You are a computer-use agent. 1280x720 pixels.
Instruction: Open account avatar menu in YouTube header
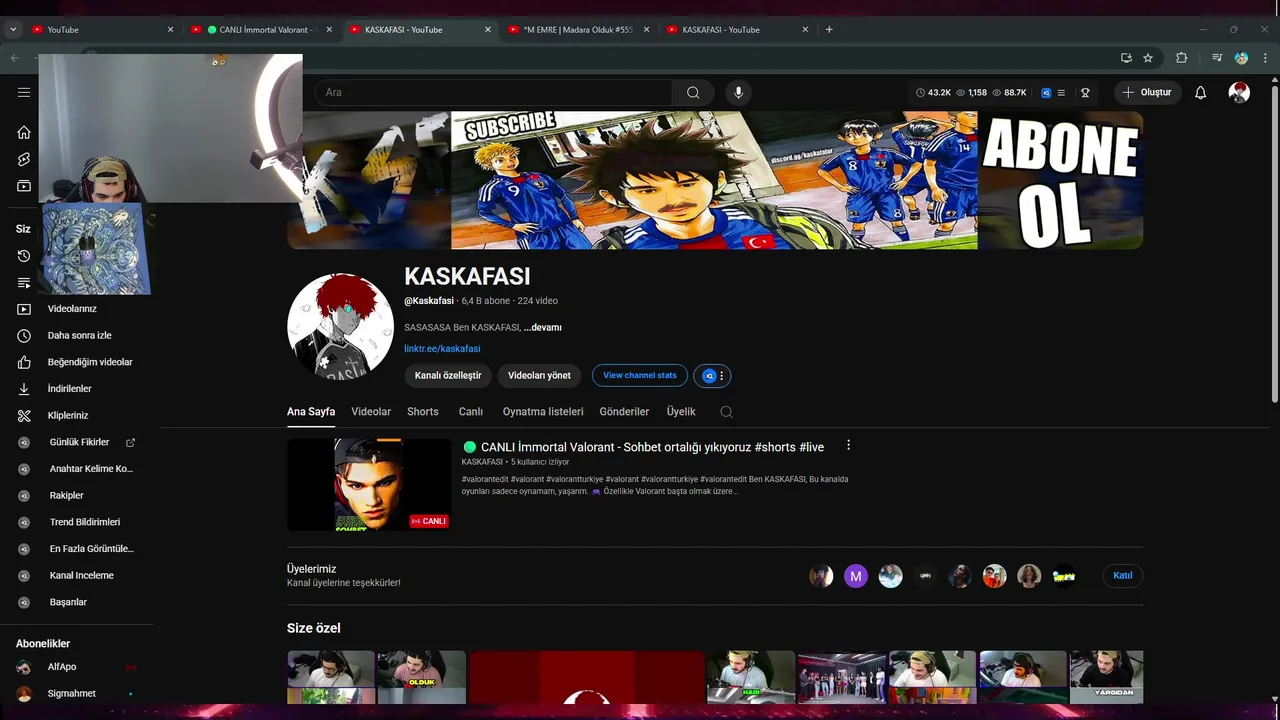coord(1239,92)
